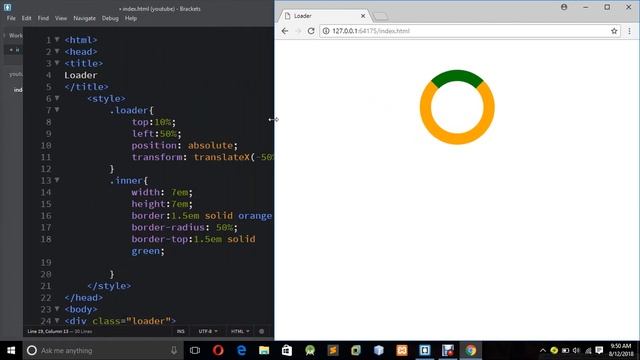Click line number 17 in the gutter
Image resolution: width=640 pixels, height=360 pixels.
[46, 227]
